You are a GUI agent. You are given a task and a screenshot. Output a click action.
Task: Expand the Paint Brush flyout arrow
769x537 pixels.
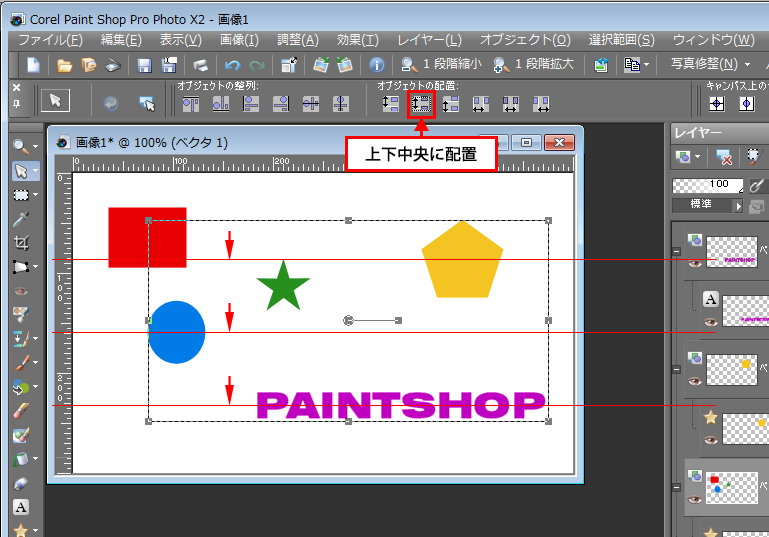[35, 362]
